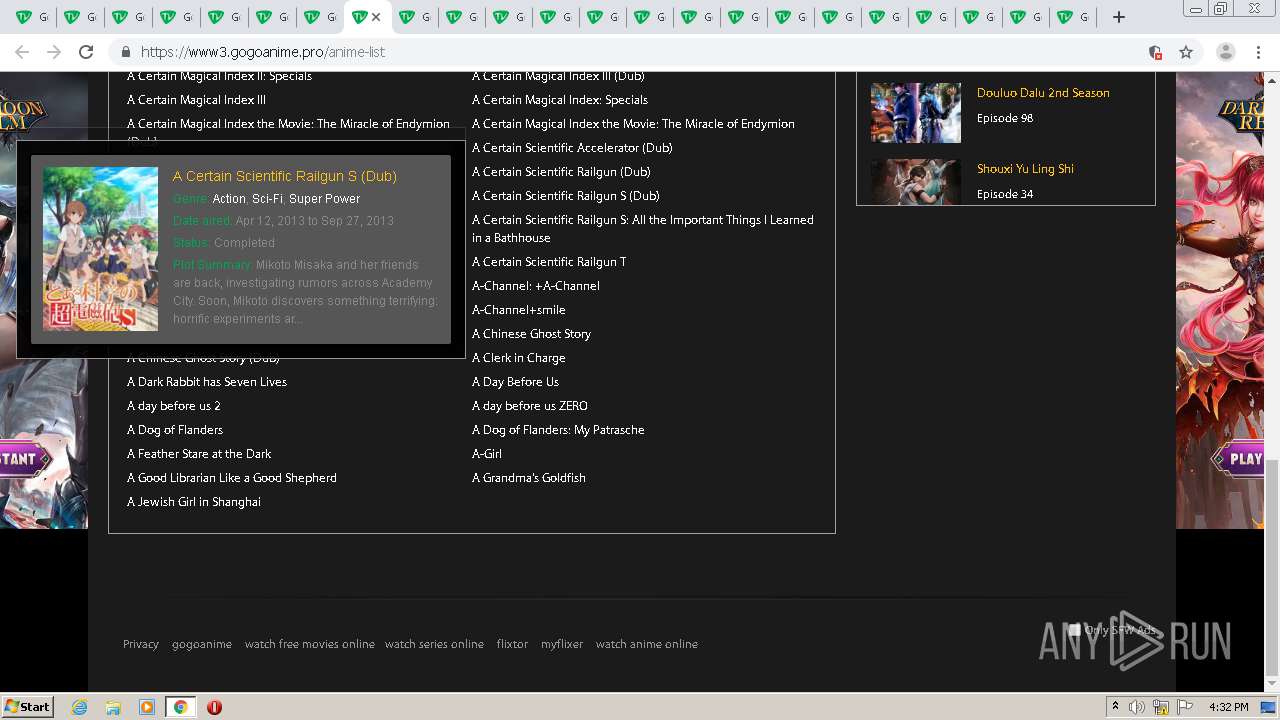Click the system clock showing 4:32 PM
This screenshot has width=1280, height=720.
coord(1228,707)
